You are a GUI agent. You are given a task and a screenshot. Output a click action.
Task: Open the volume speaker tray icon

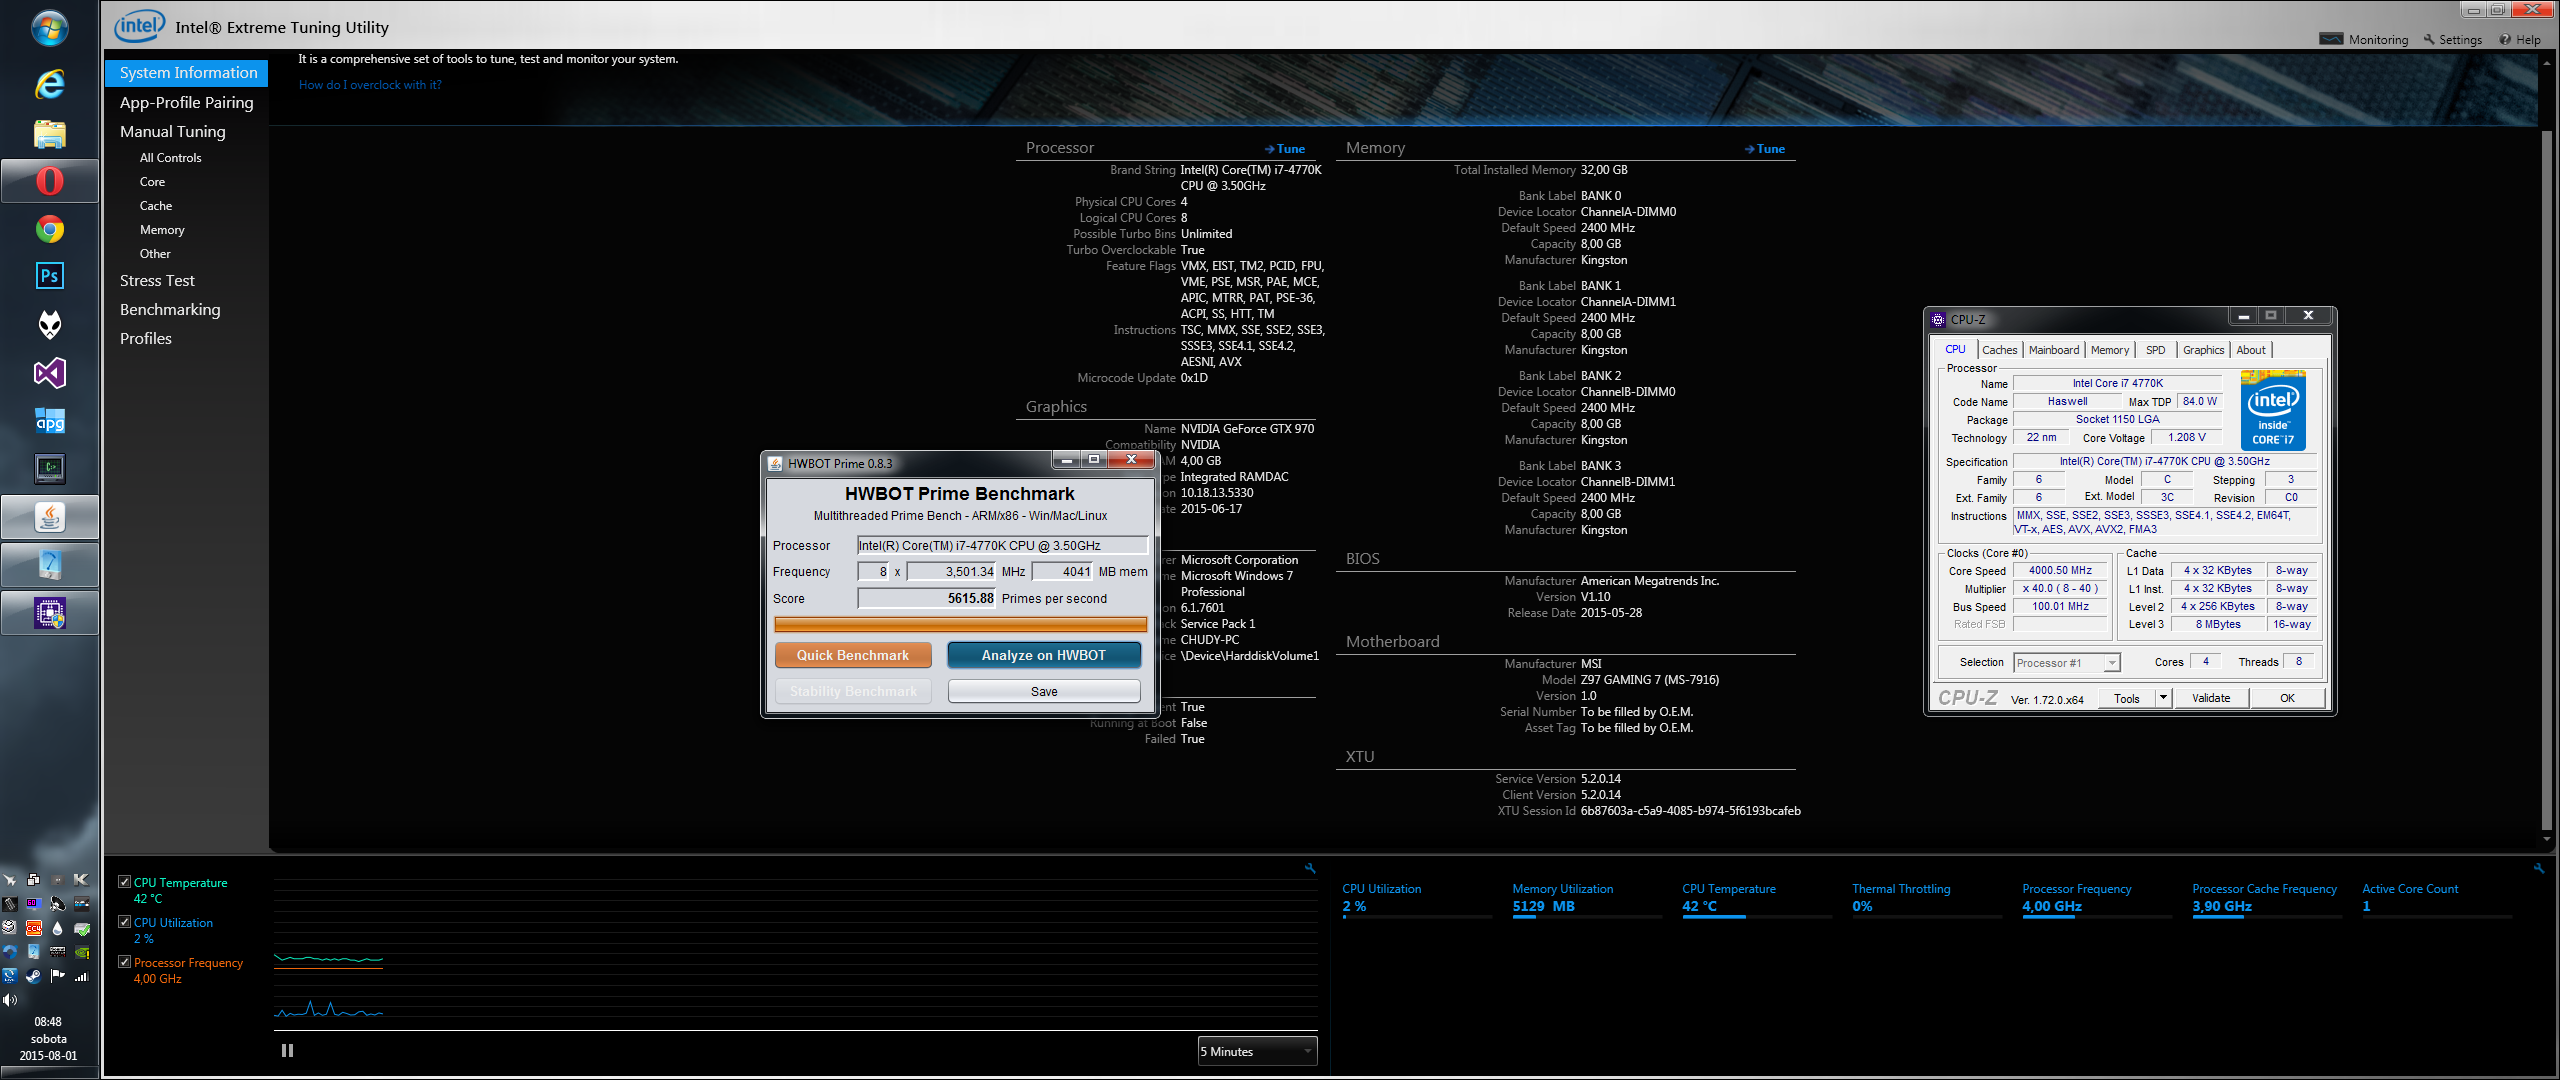click(10, 1000)
